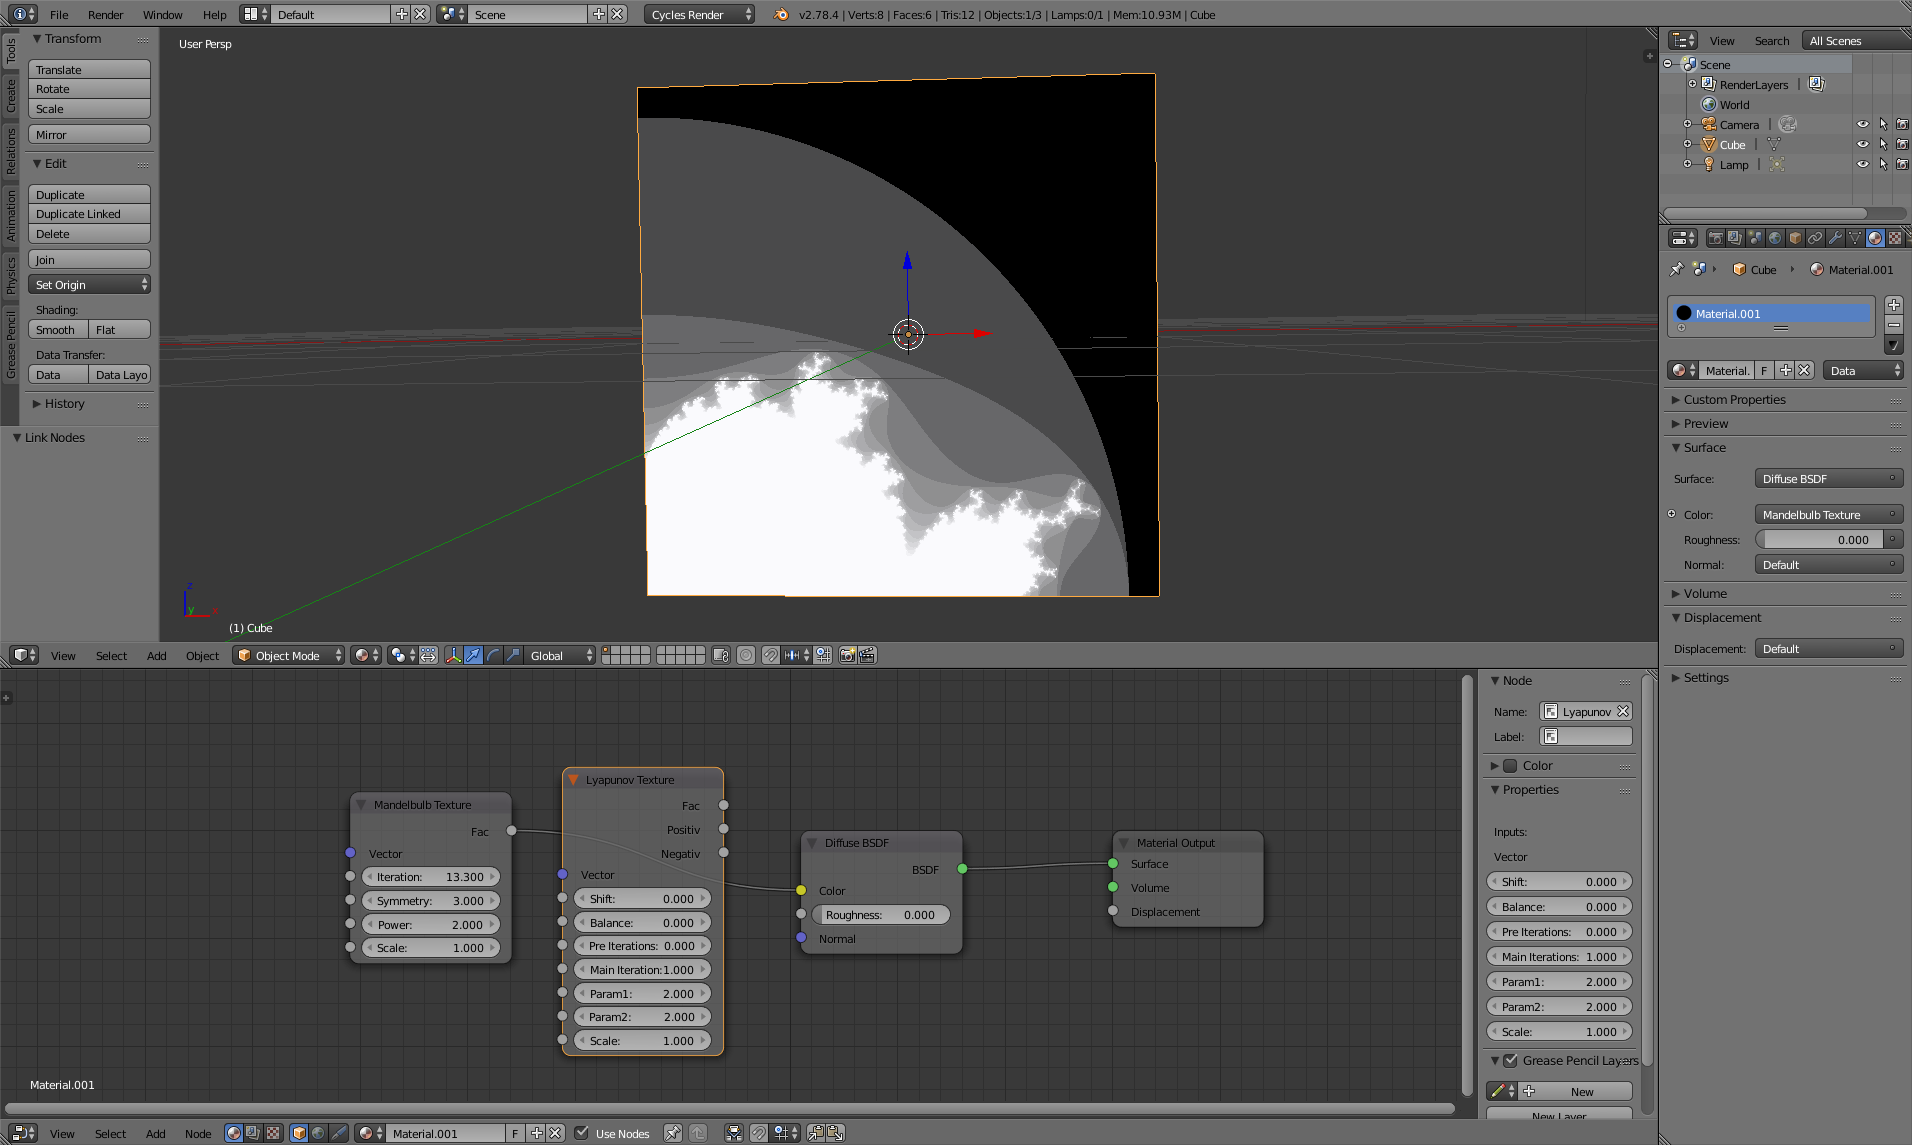Click the Roughness slider in Surface panel
The height and width of the screenshot is (1145, 1912).
point(1821,540)
